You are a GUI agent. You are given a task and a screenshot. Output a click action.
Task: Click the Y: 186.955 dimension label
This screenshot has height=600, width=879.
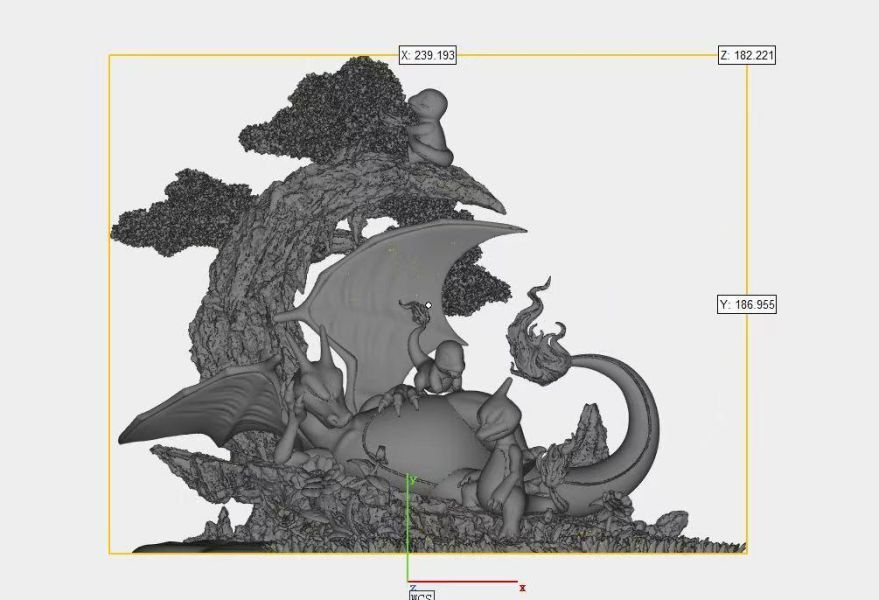coord(747,304)
